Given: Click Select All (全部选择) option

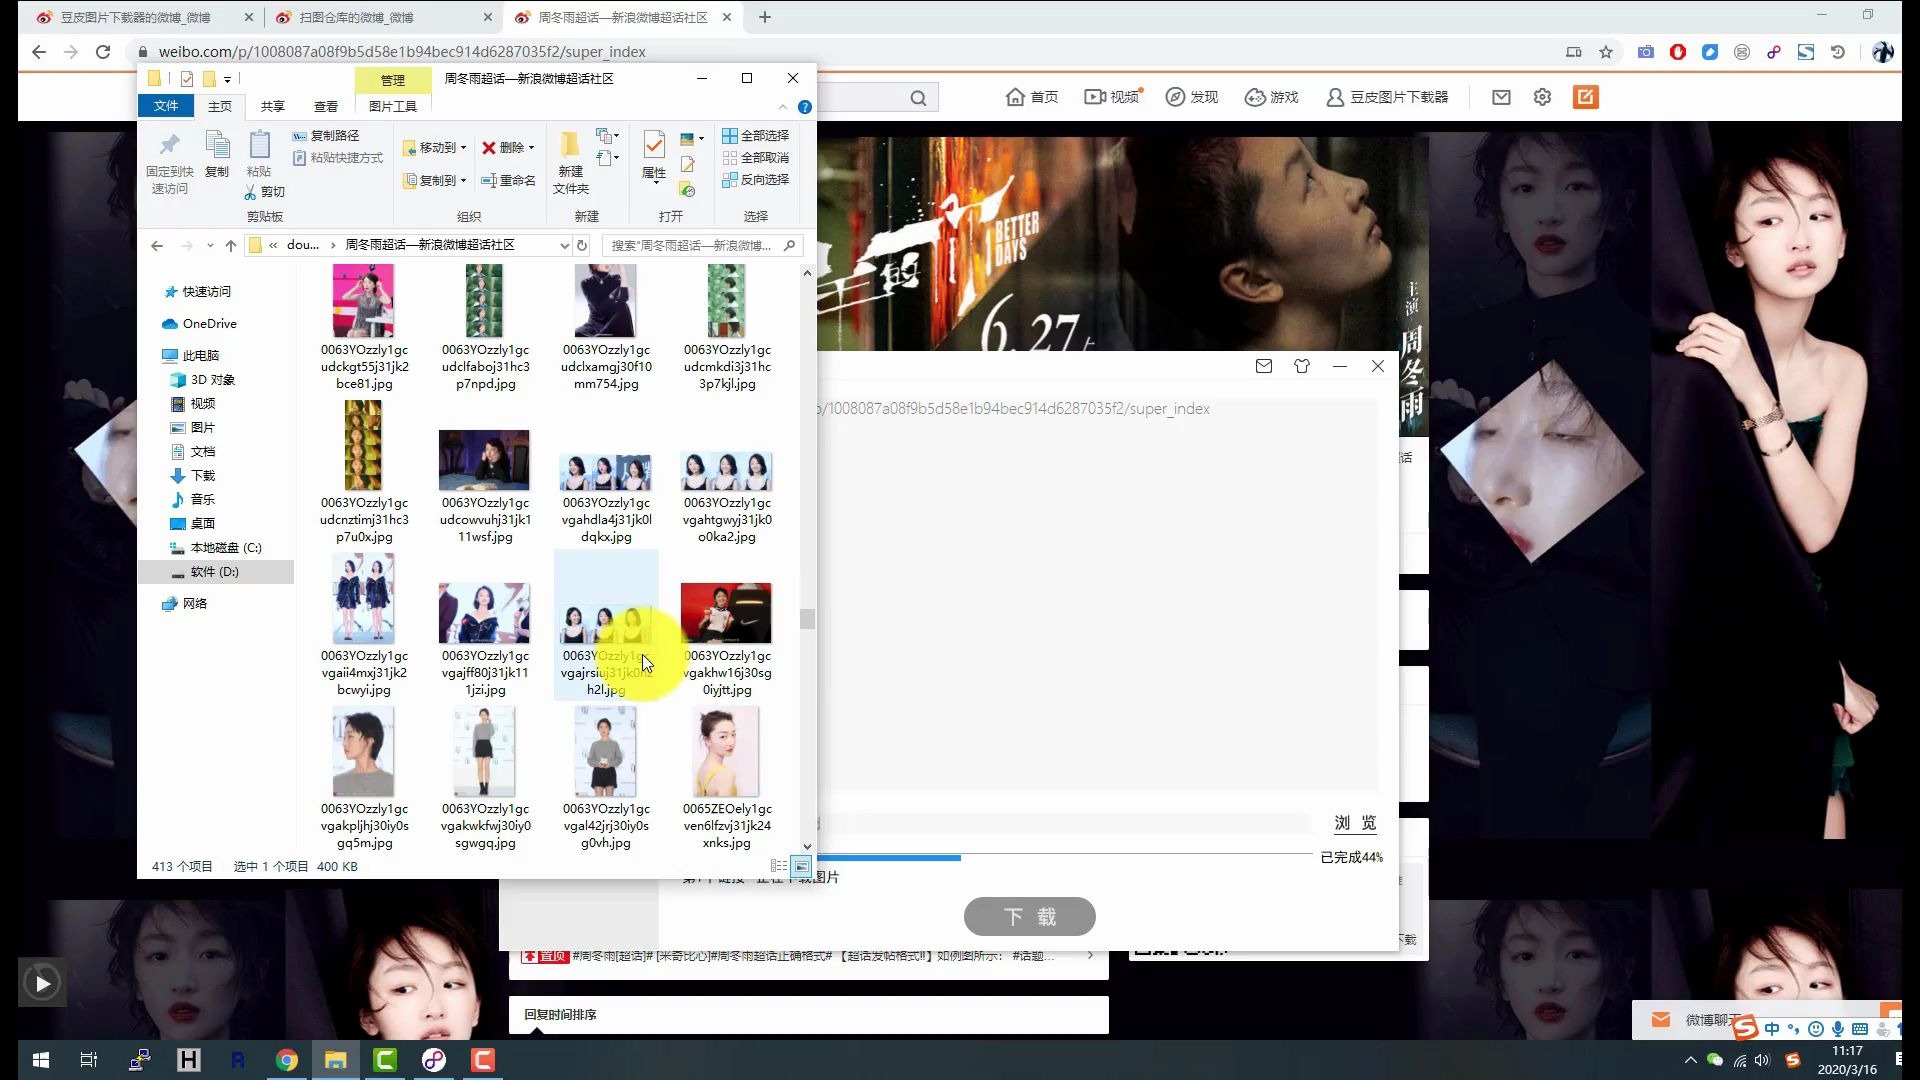Looking at the screenshot, I should [x=756, y=135].
